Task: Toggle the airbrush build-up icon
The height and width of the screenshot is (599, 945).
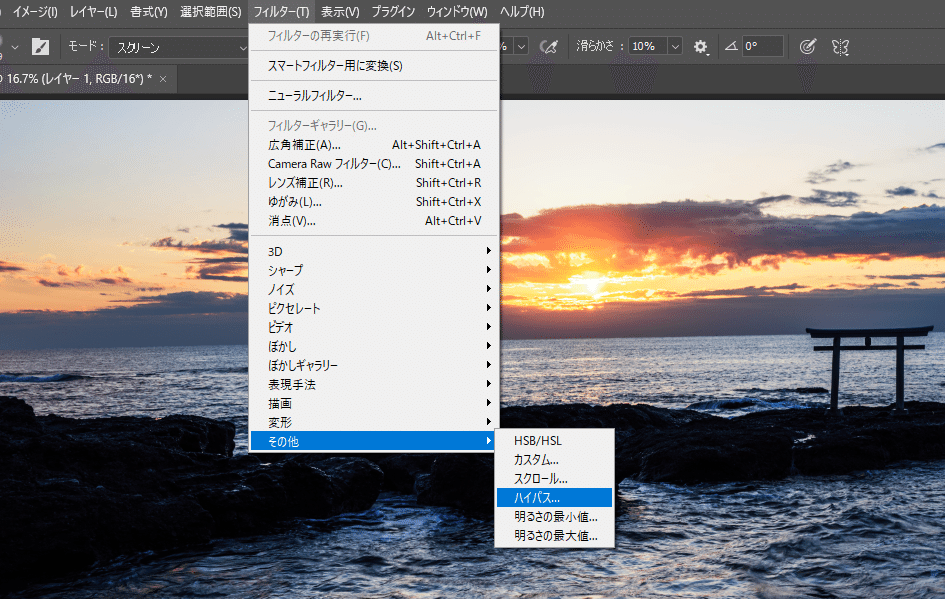Action: point(548,46)
